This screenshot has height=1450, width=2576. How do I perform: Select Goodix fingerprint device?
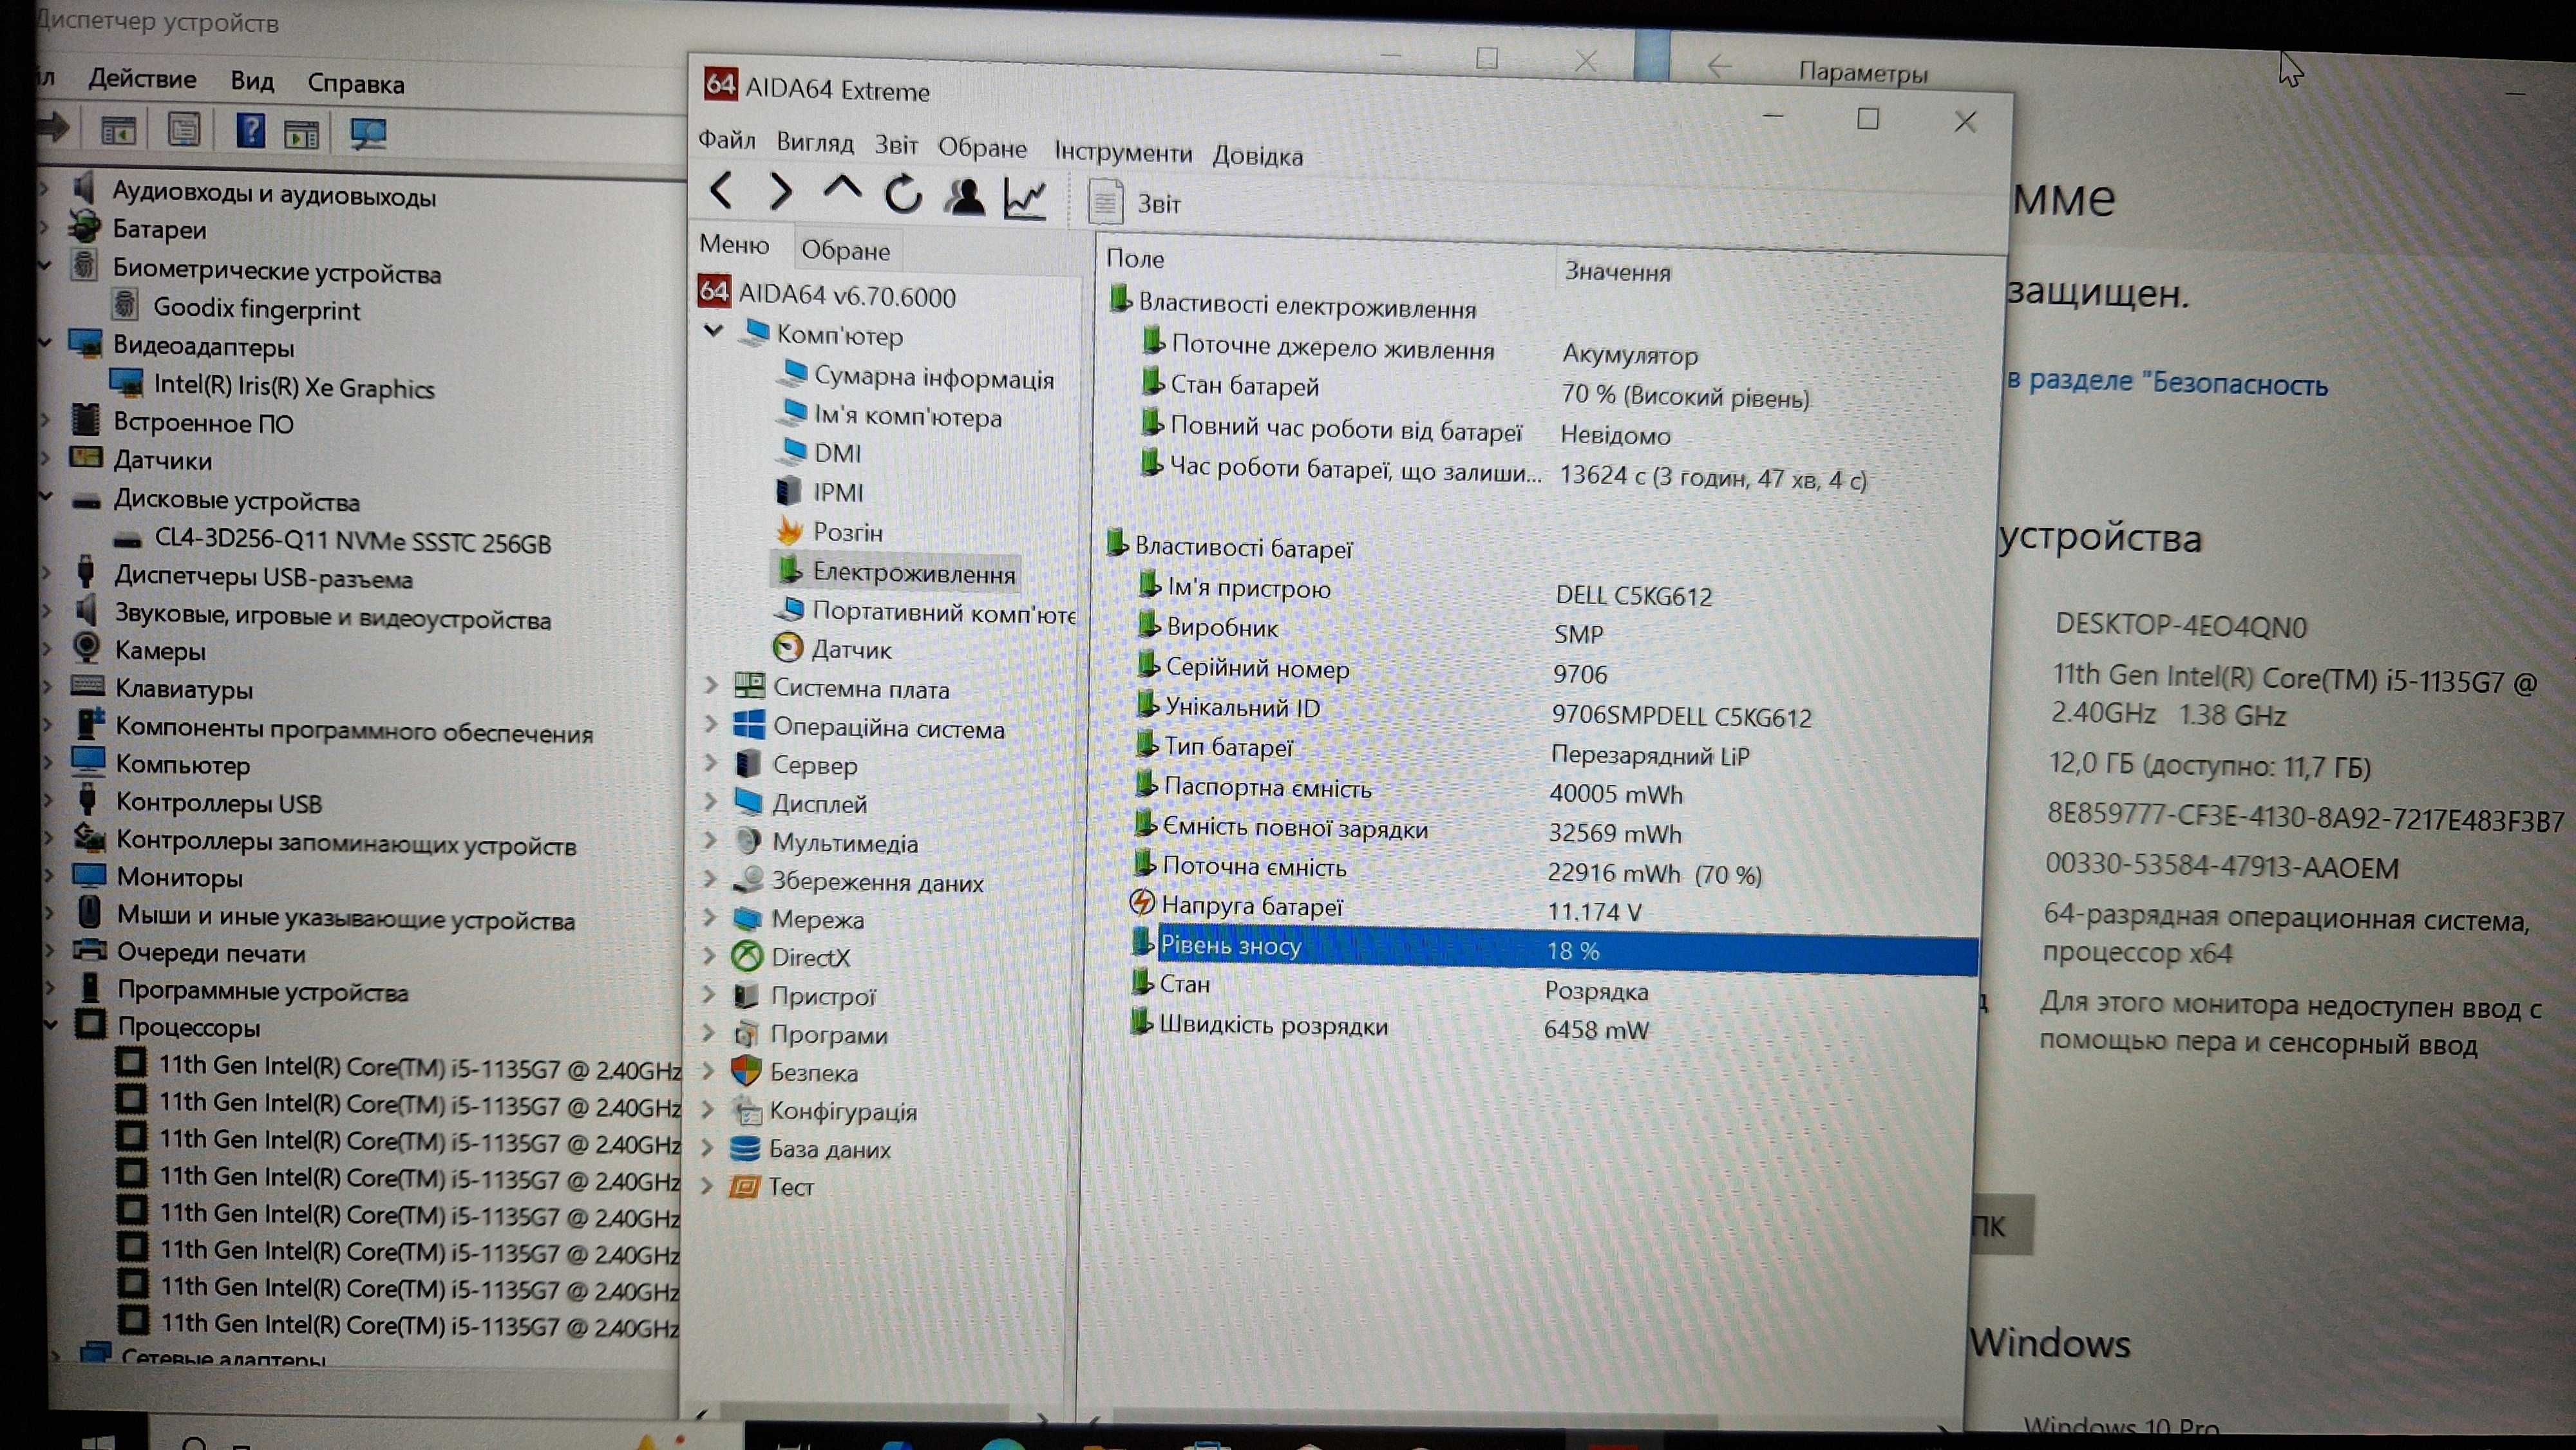256,309
